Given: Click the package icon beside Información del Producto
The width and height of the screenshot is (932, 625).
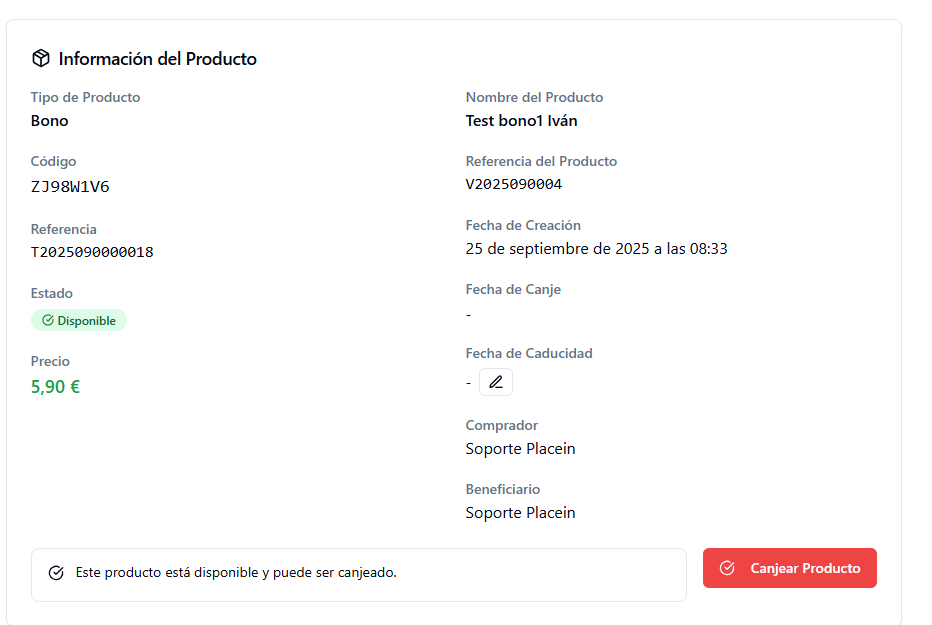Looking at the screenshot, I should point(41,58).
